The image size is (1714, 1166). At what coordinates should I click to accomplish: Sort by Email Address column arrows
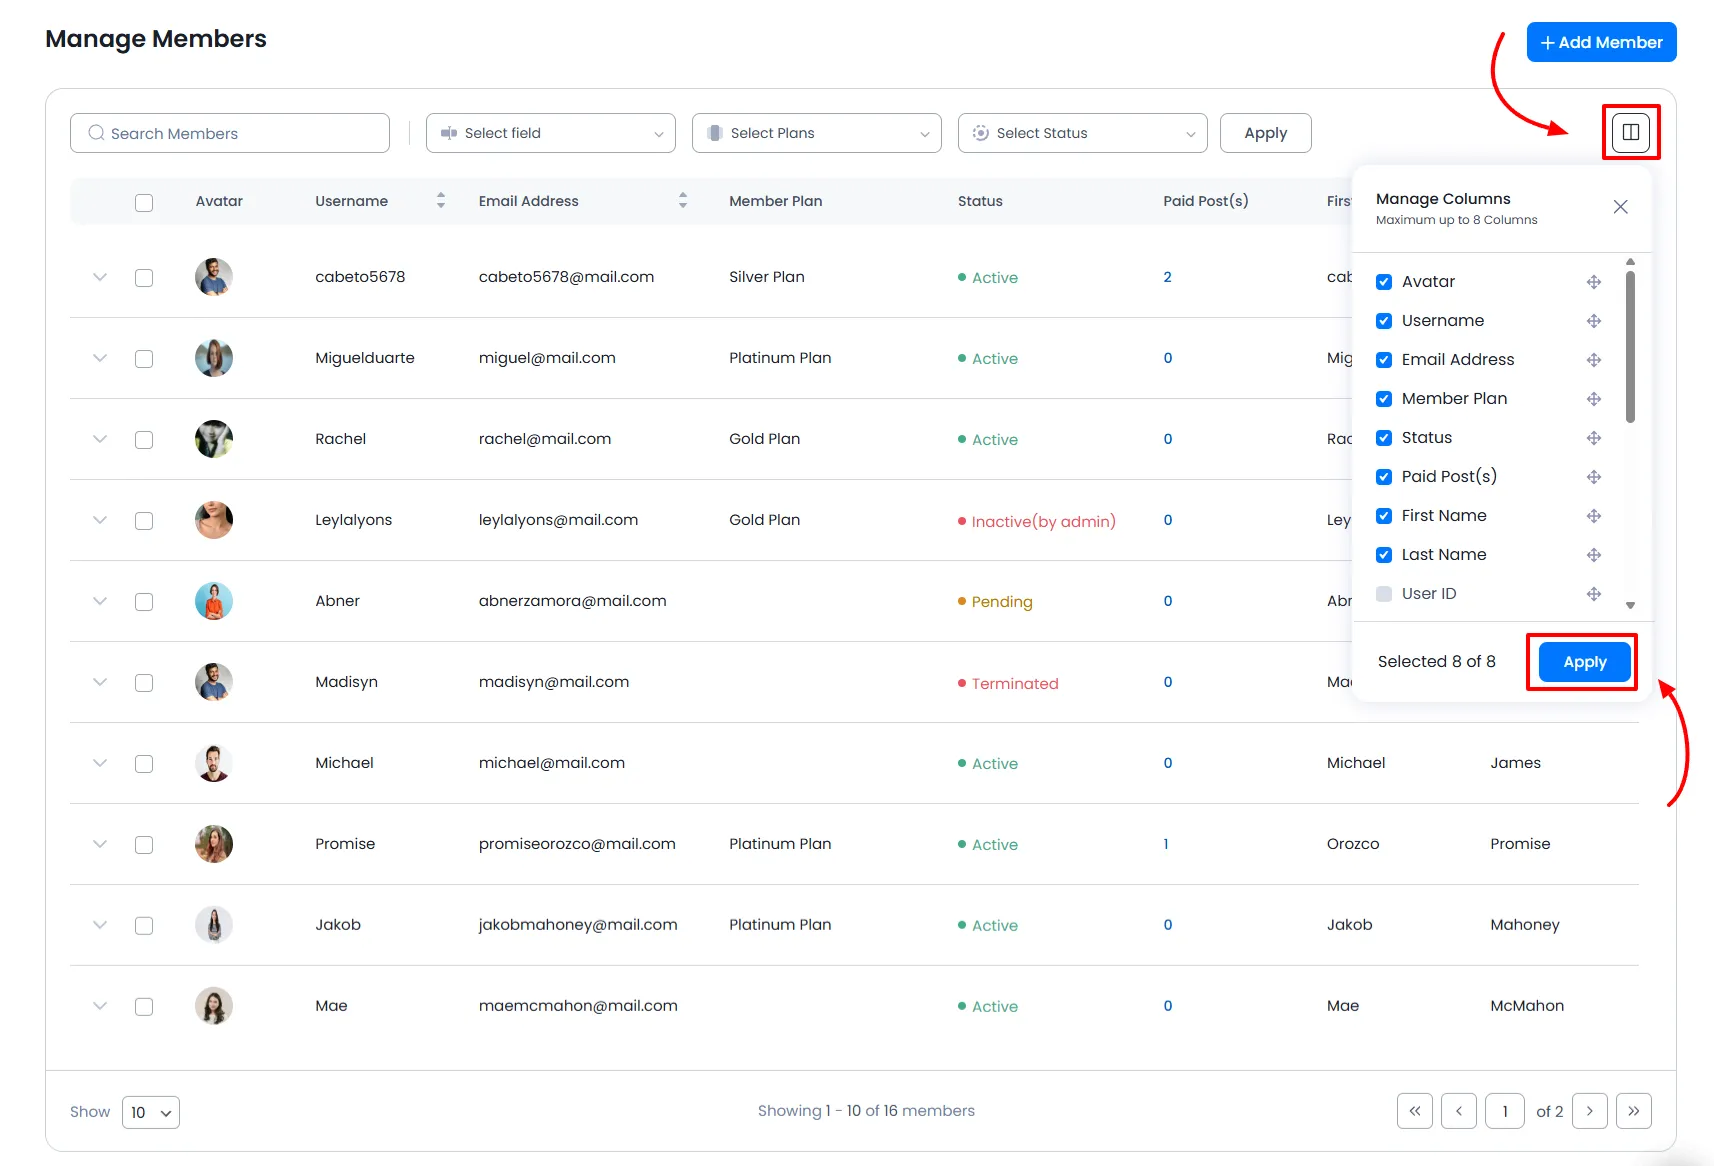683,200
